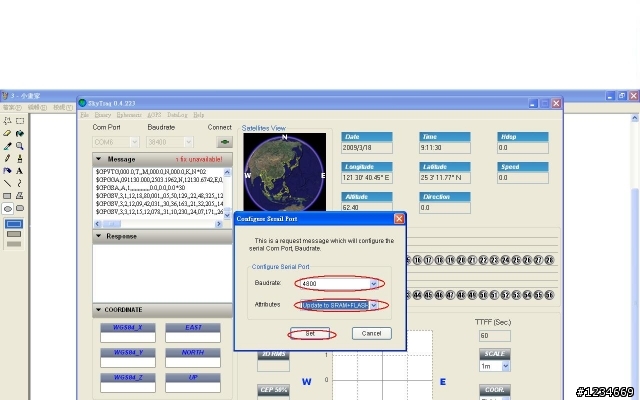This screenshot has height=400, width=640.
Task: Click satellite indicator number 16
Action: [x=417, y=260]
